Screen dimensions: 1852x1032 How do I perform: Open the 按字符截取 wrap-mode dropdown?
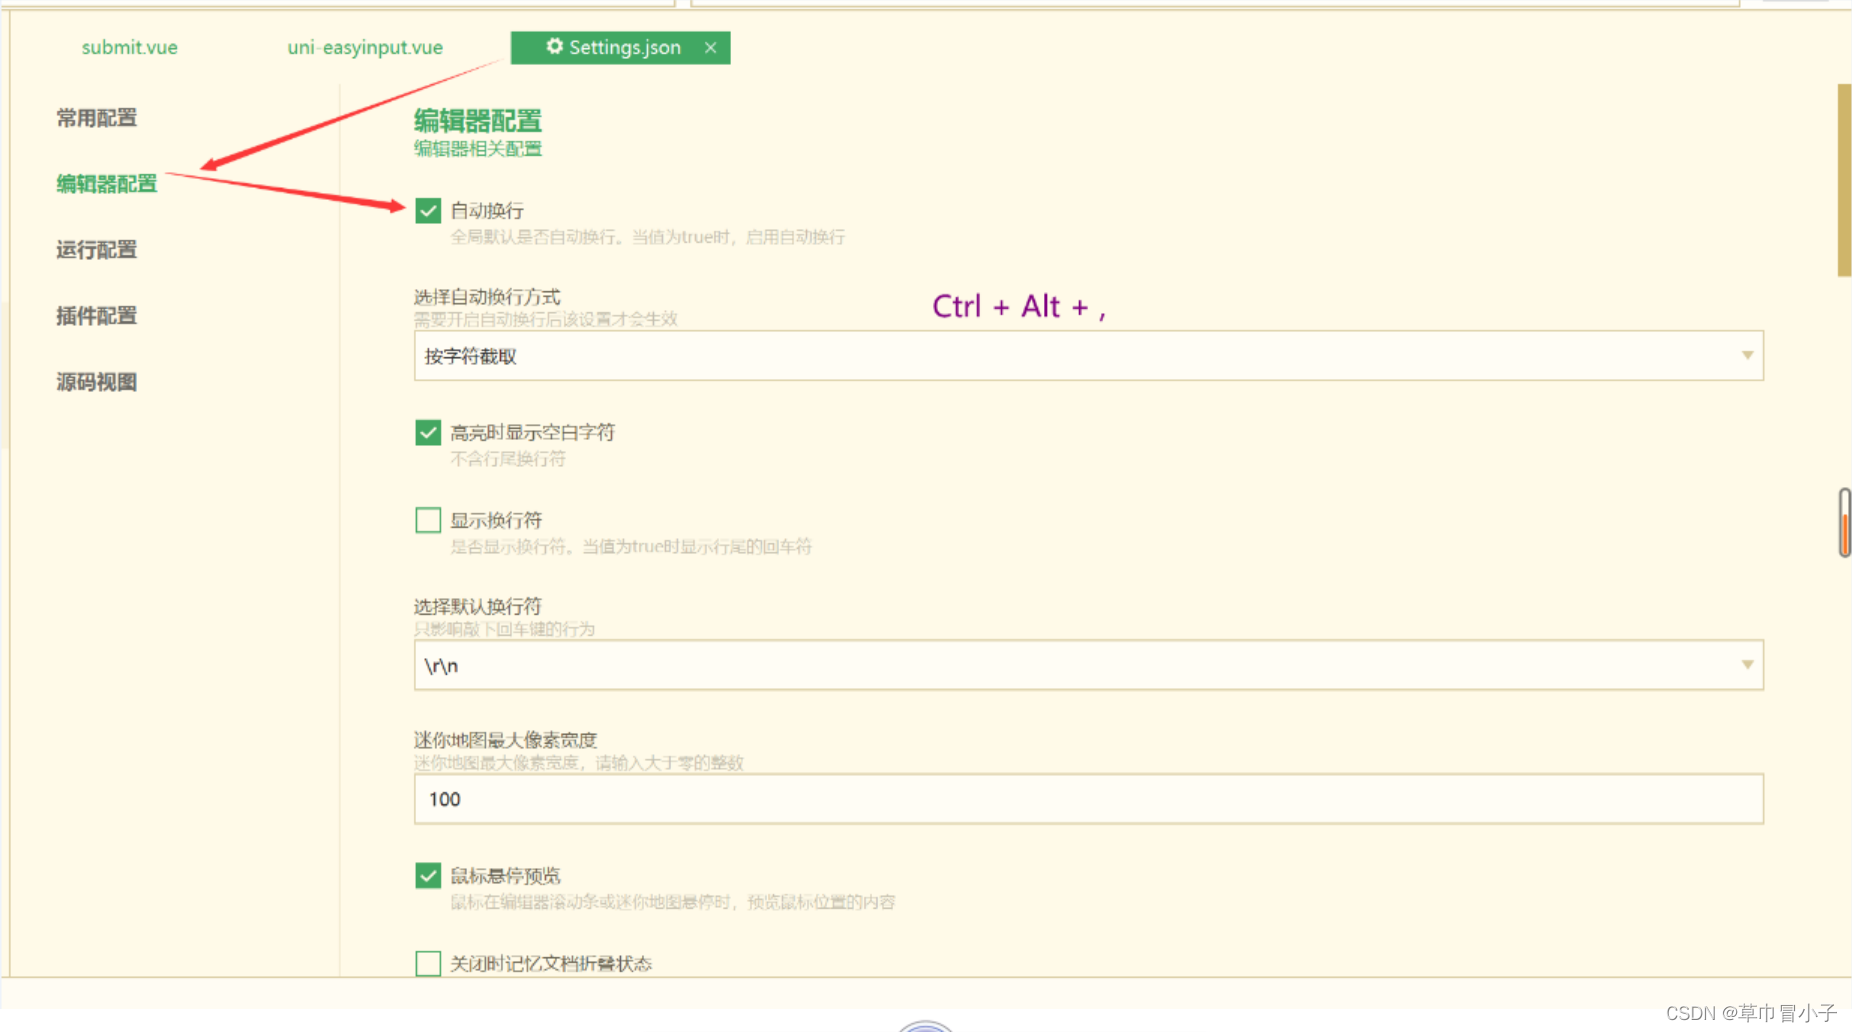click(1000, 355)
